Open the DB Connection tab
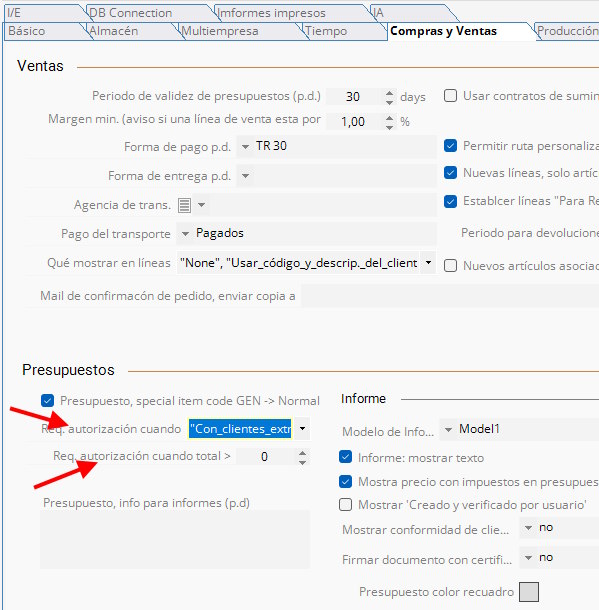The image size is (599, 610). 130,13
